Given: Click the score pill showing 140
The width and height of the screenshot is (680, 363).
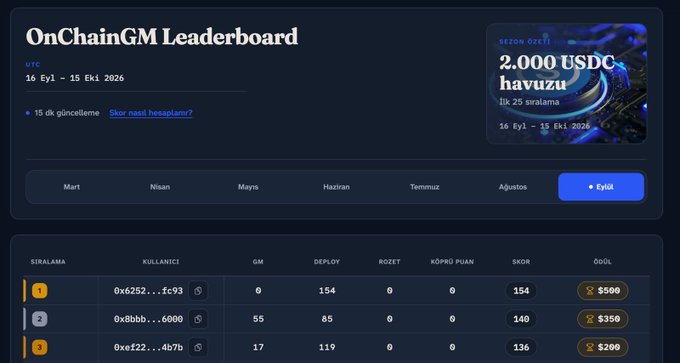Looking at the screenshot, I should (521, 319).
